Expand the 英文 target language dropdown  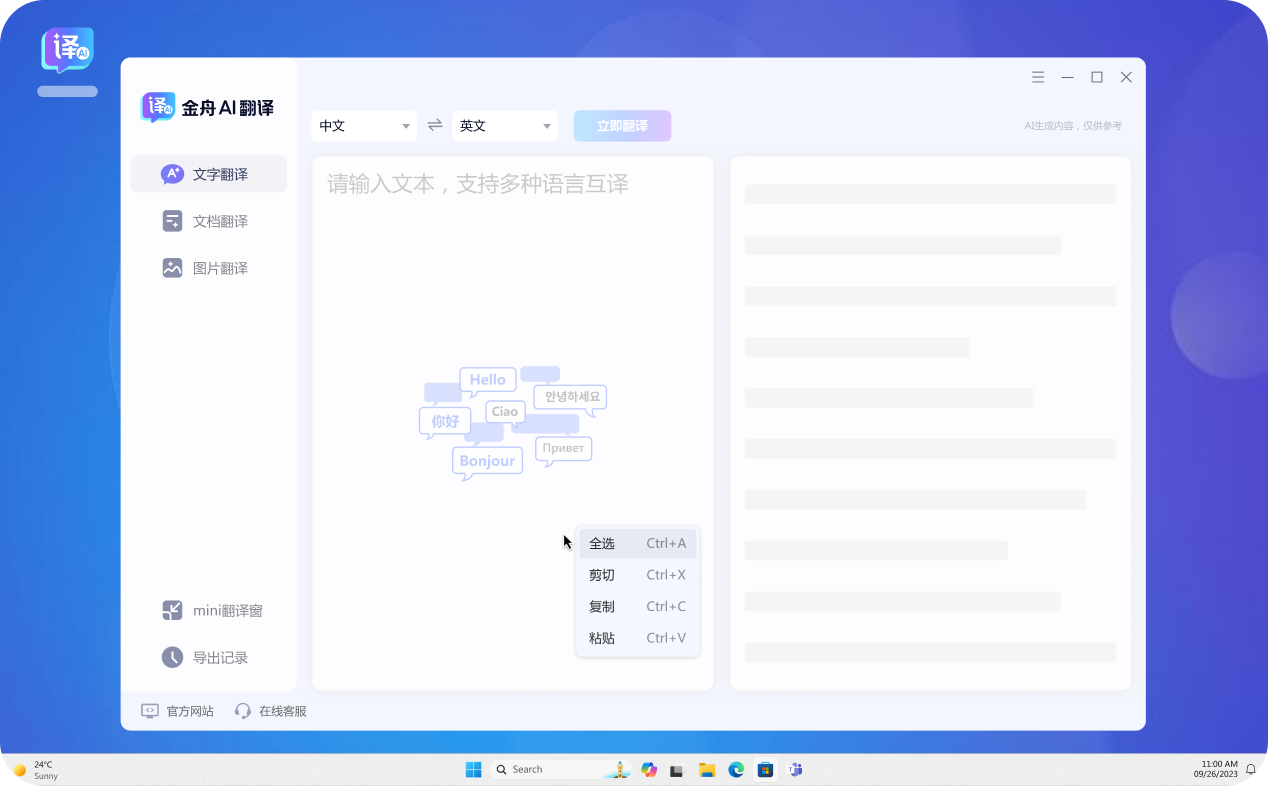pos(505,126)
